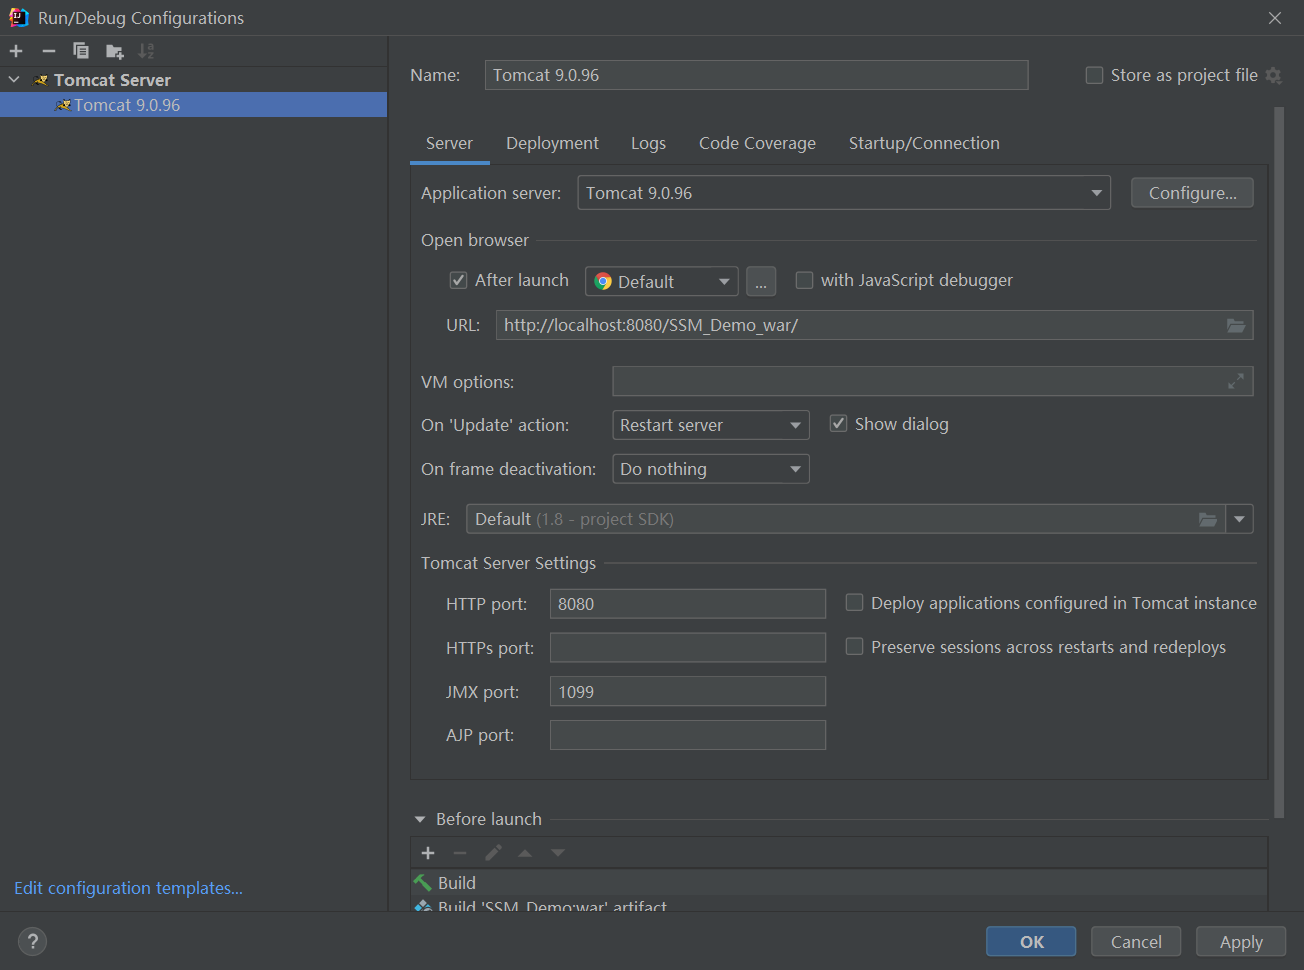Sort configurations alphabetically
Viewport: 1304px width, 970px height.
146,51
